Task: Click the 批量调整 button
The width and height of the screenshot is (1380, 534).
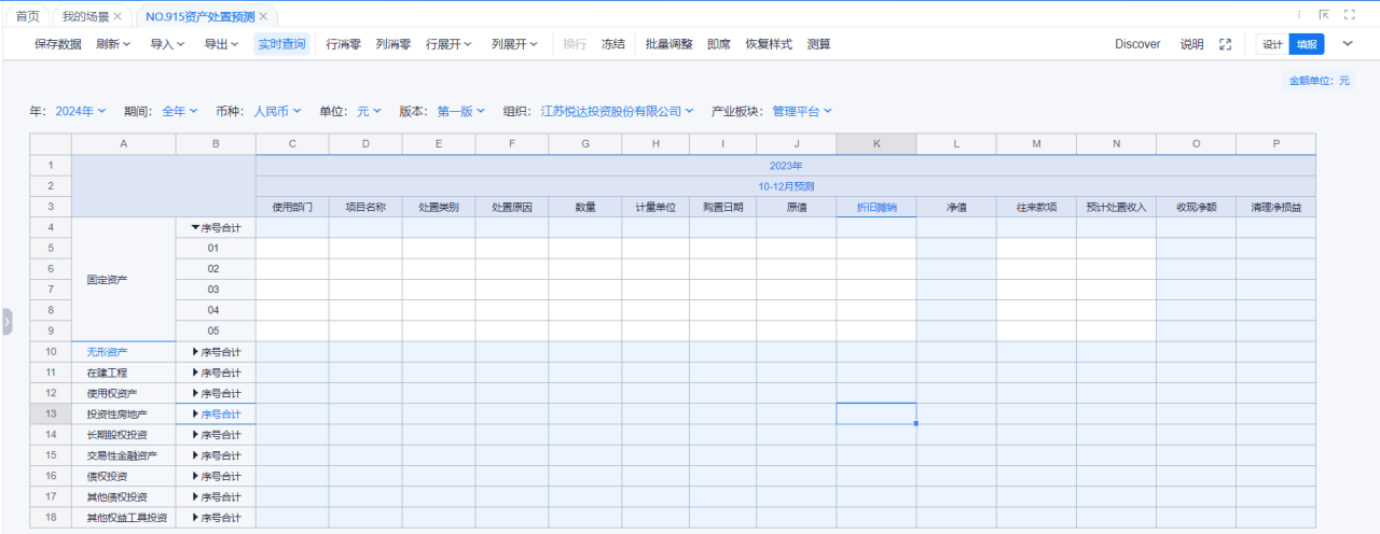Action: 669,44
